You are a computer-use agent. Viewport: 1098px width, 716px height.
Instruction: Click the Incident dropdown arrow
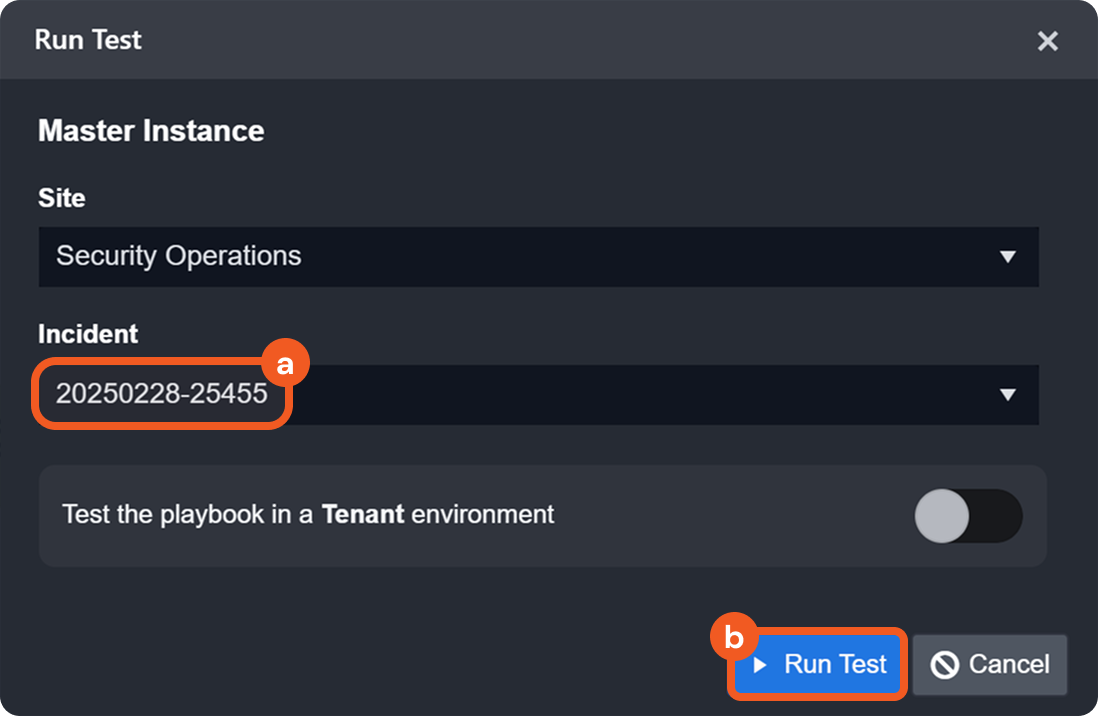(x=1007, y=395)
